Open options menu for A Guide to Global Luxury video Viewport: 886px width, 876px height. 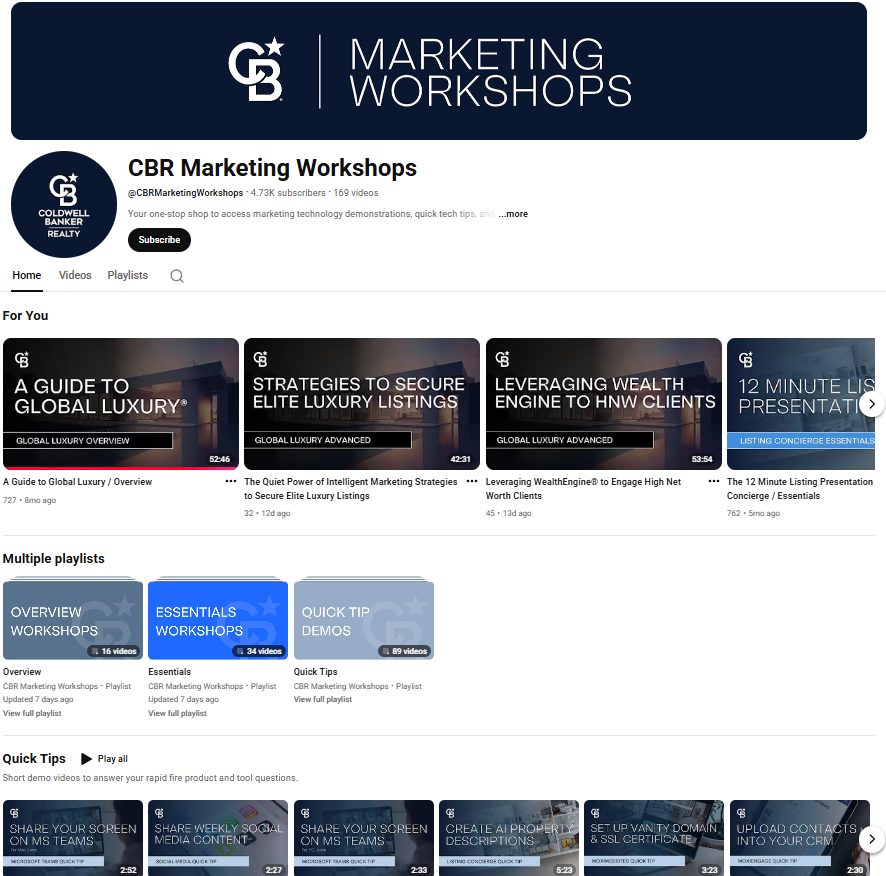[x=231, y=481]
